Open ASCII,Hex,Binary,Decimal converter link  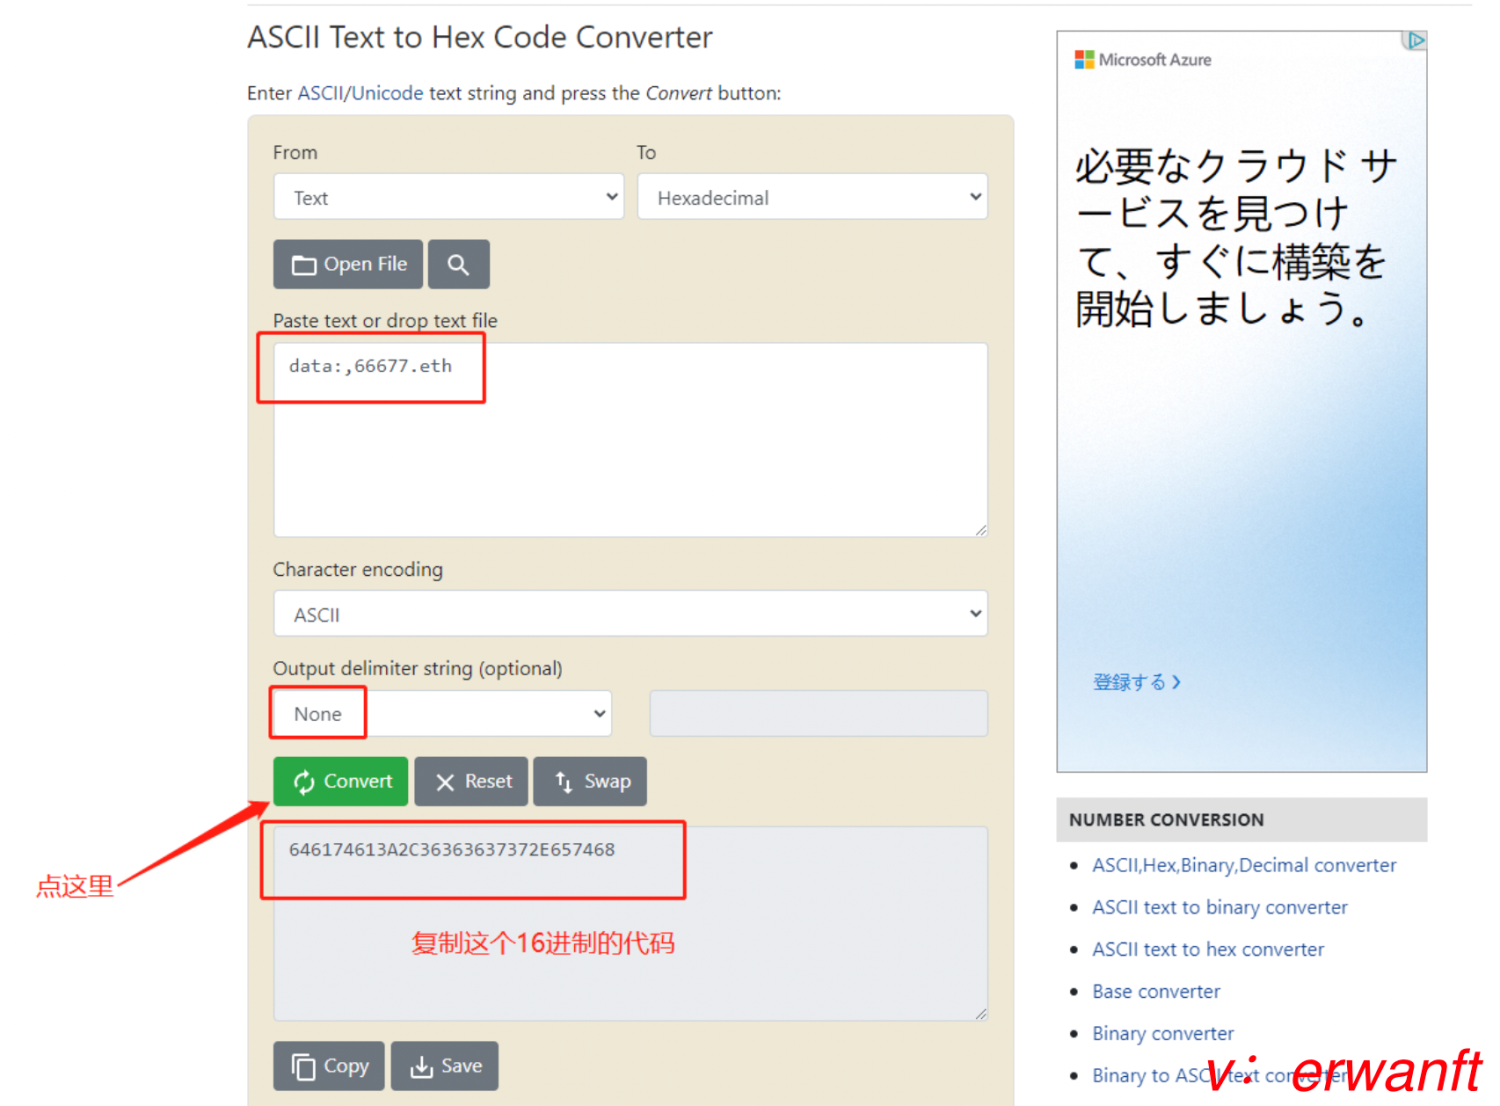point(1244,865)
